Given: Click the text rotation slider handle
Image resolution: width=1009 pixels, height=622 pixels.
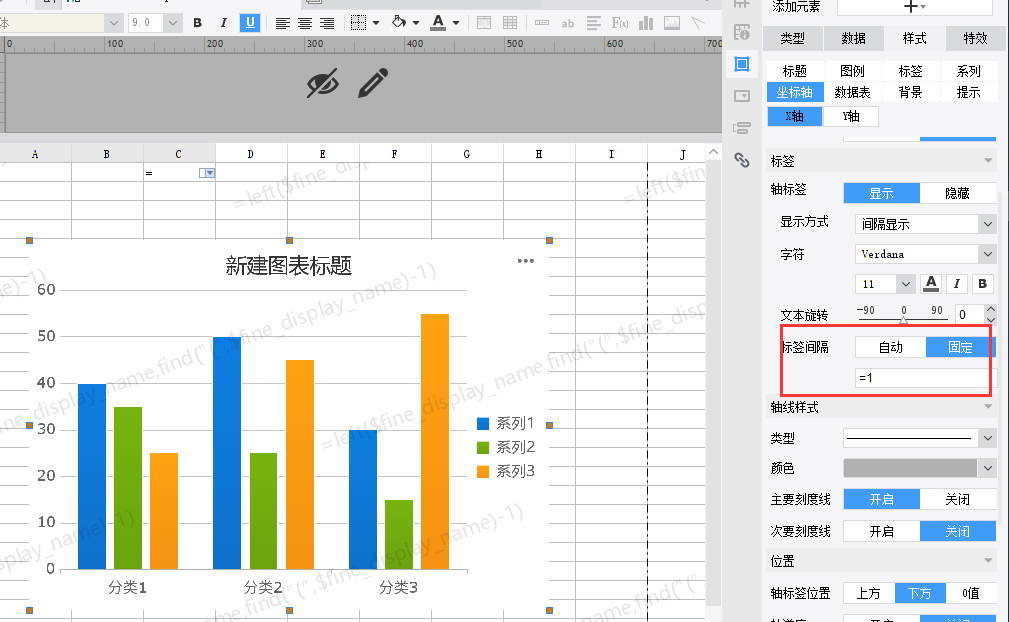Looking at the screenshot, I should [x=903, y=320].
